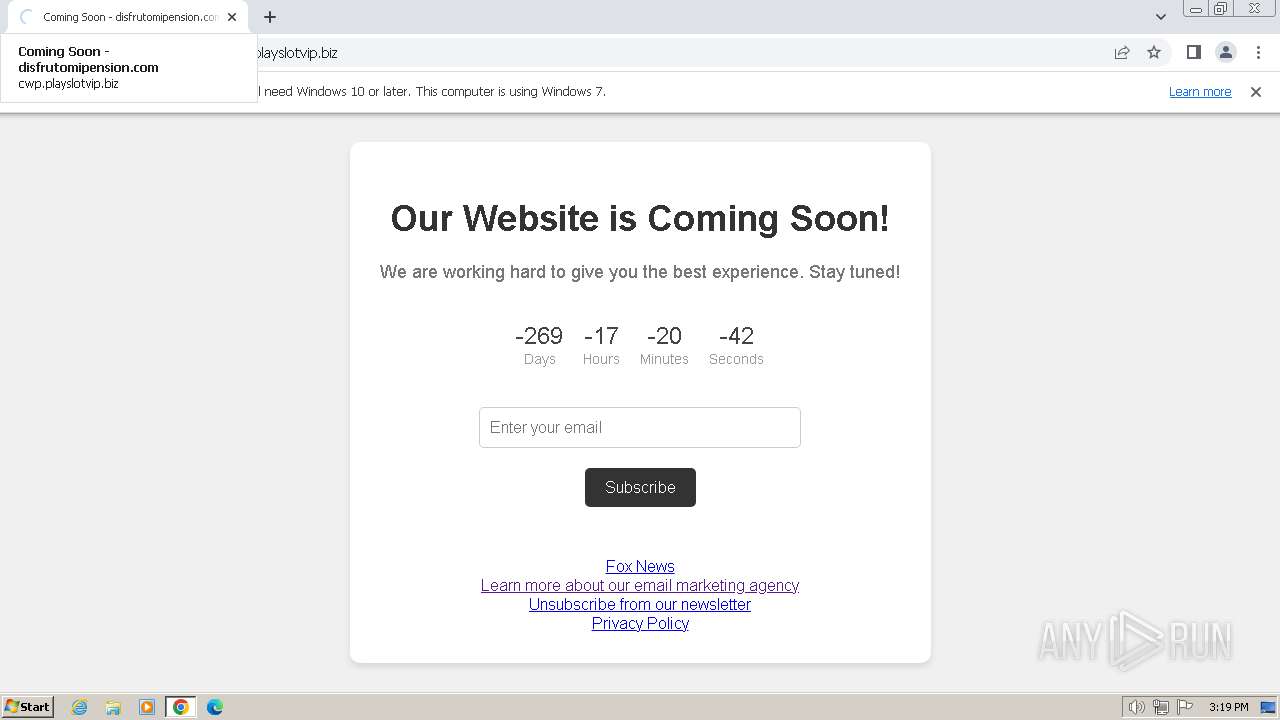Open the Windows Start menu

tap(28, 707)
